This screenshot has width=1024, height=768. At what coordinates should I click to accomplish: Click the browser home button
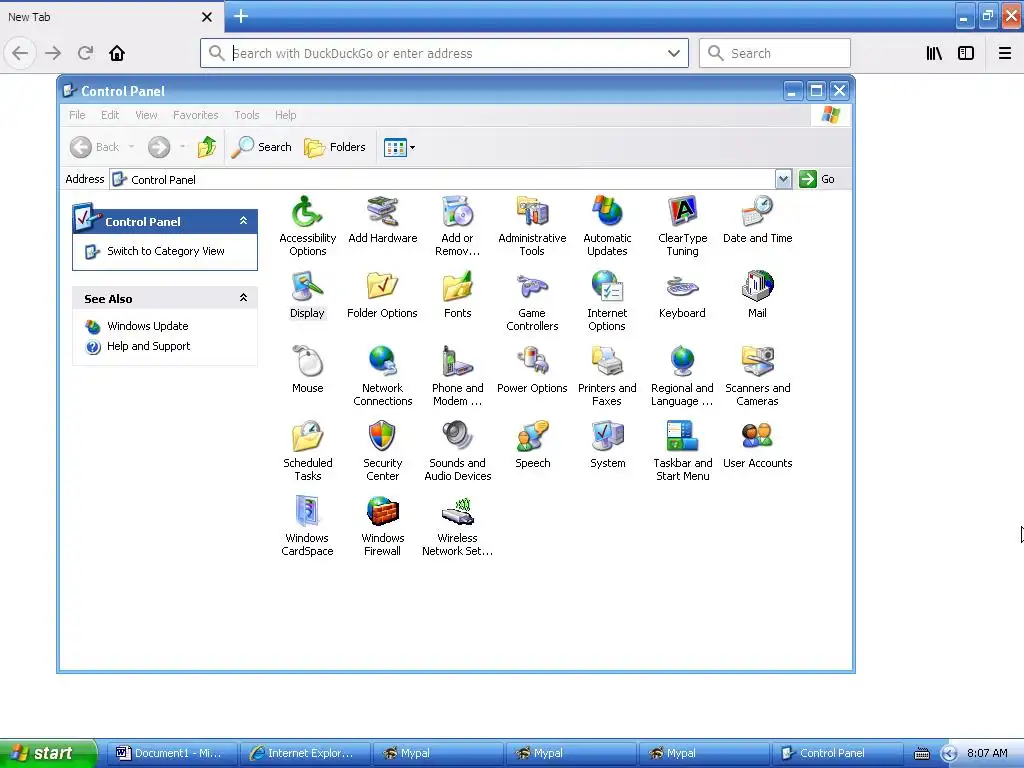pos(117,53)
